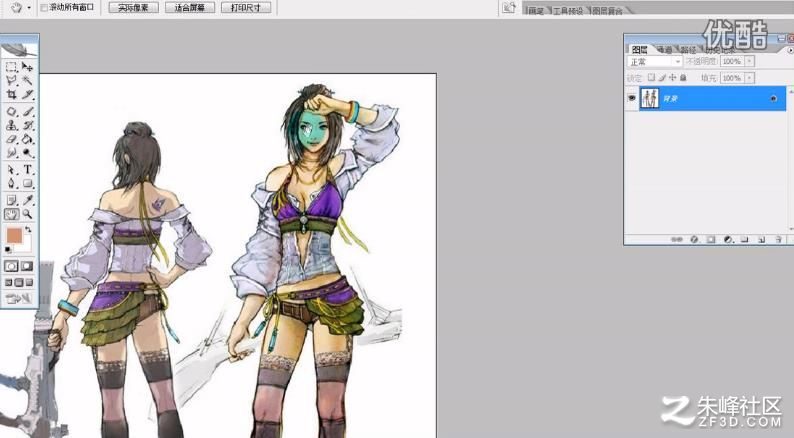This screenshot has width=794, height=438.
Task: Switch to the Paths tab
Action: [x=688, y=50]
